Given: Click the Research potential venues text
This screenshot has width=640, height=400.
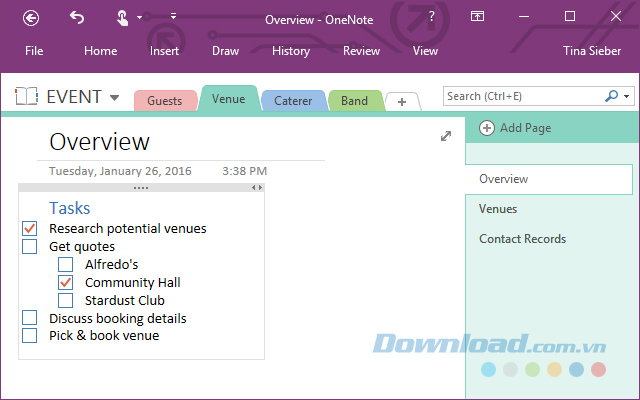Looking at the screenshot, I should pos(128,229).
